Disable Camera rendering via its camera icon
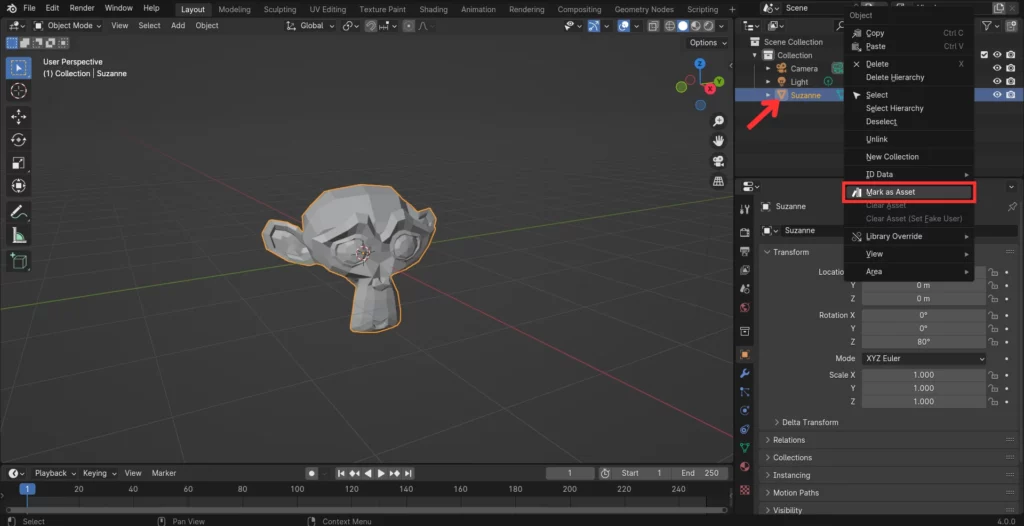The image size is (1024, 526). click(1011, 68)
